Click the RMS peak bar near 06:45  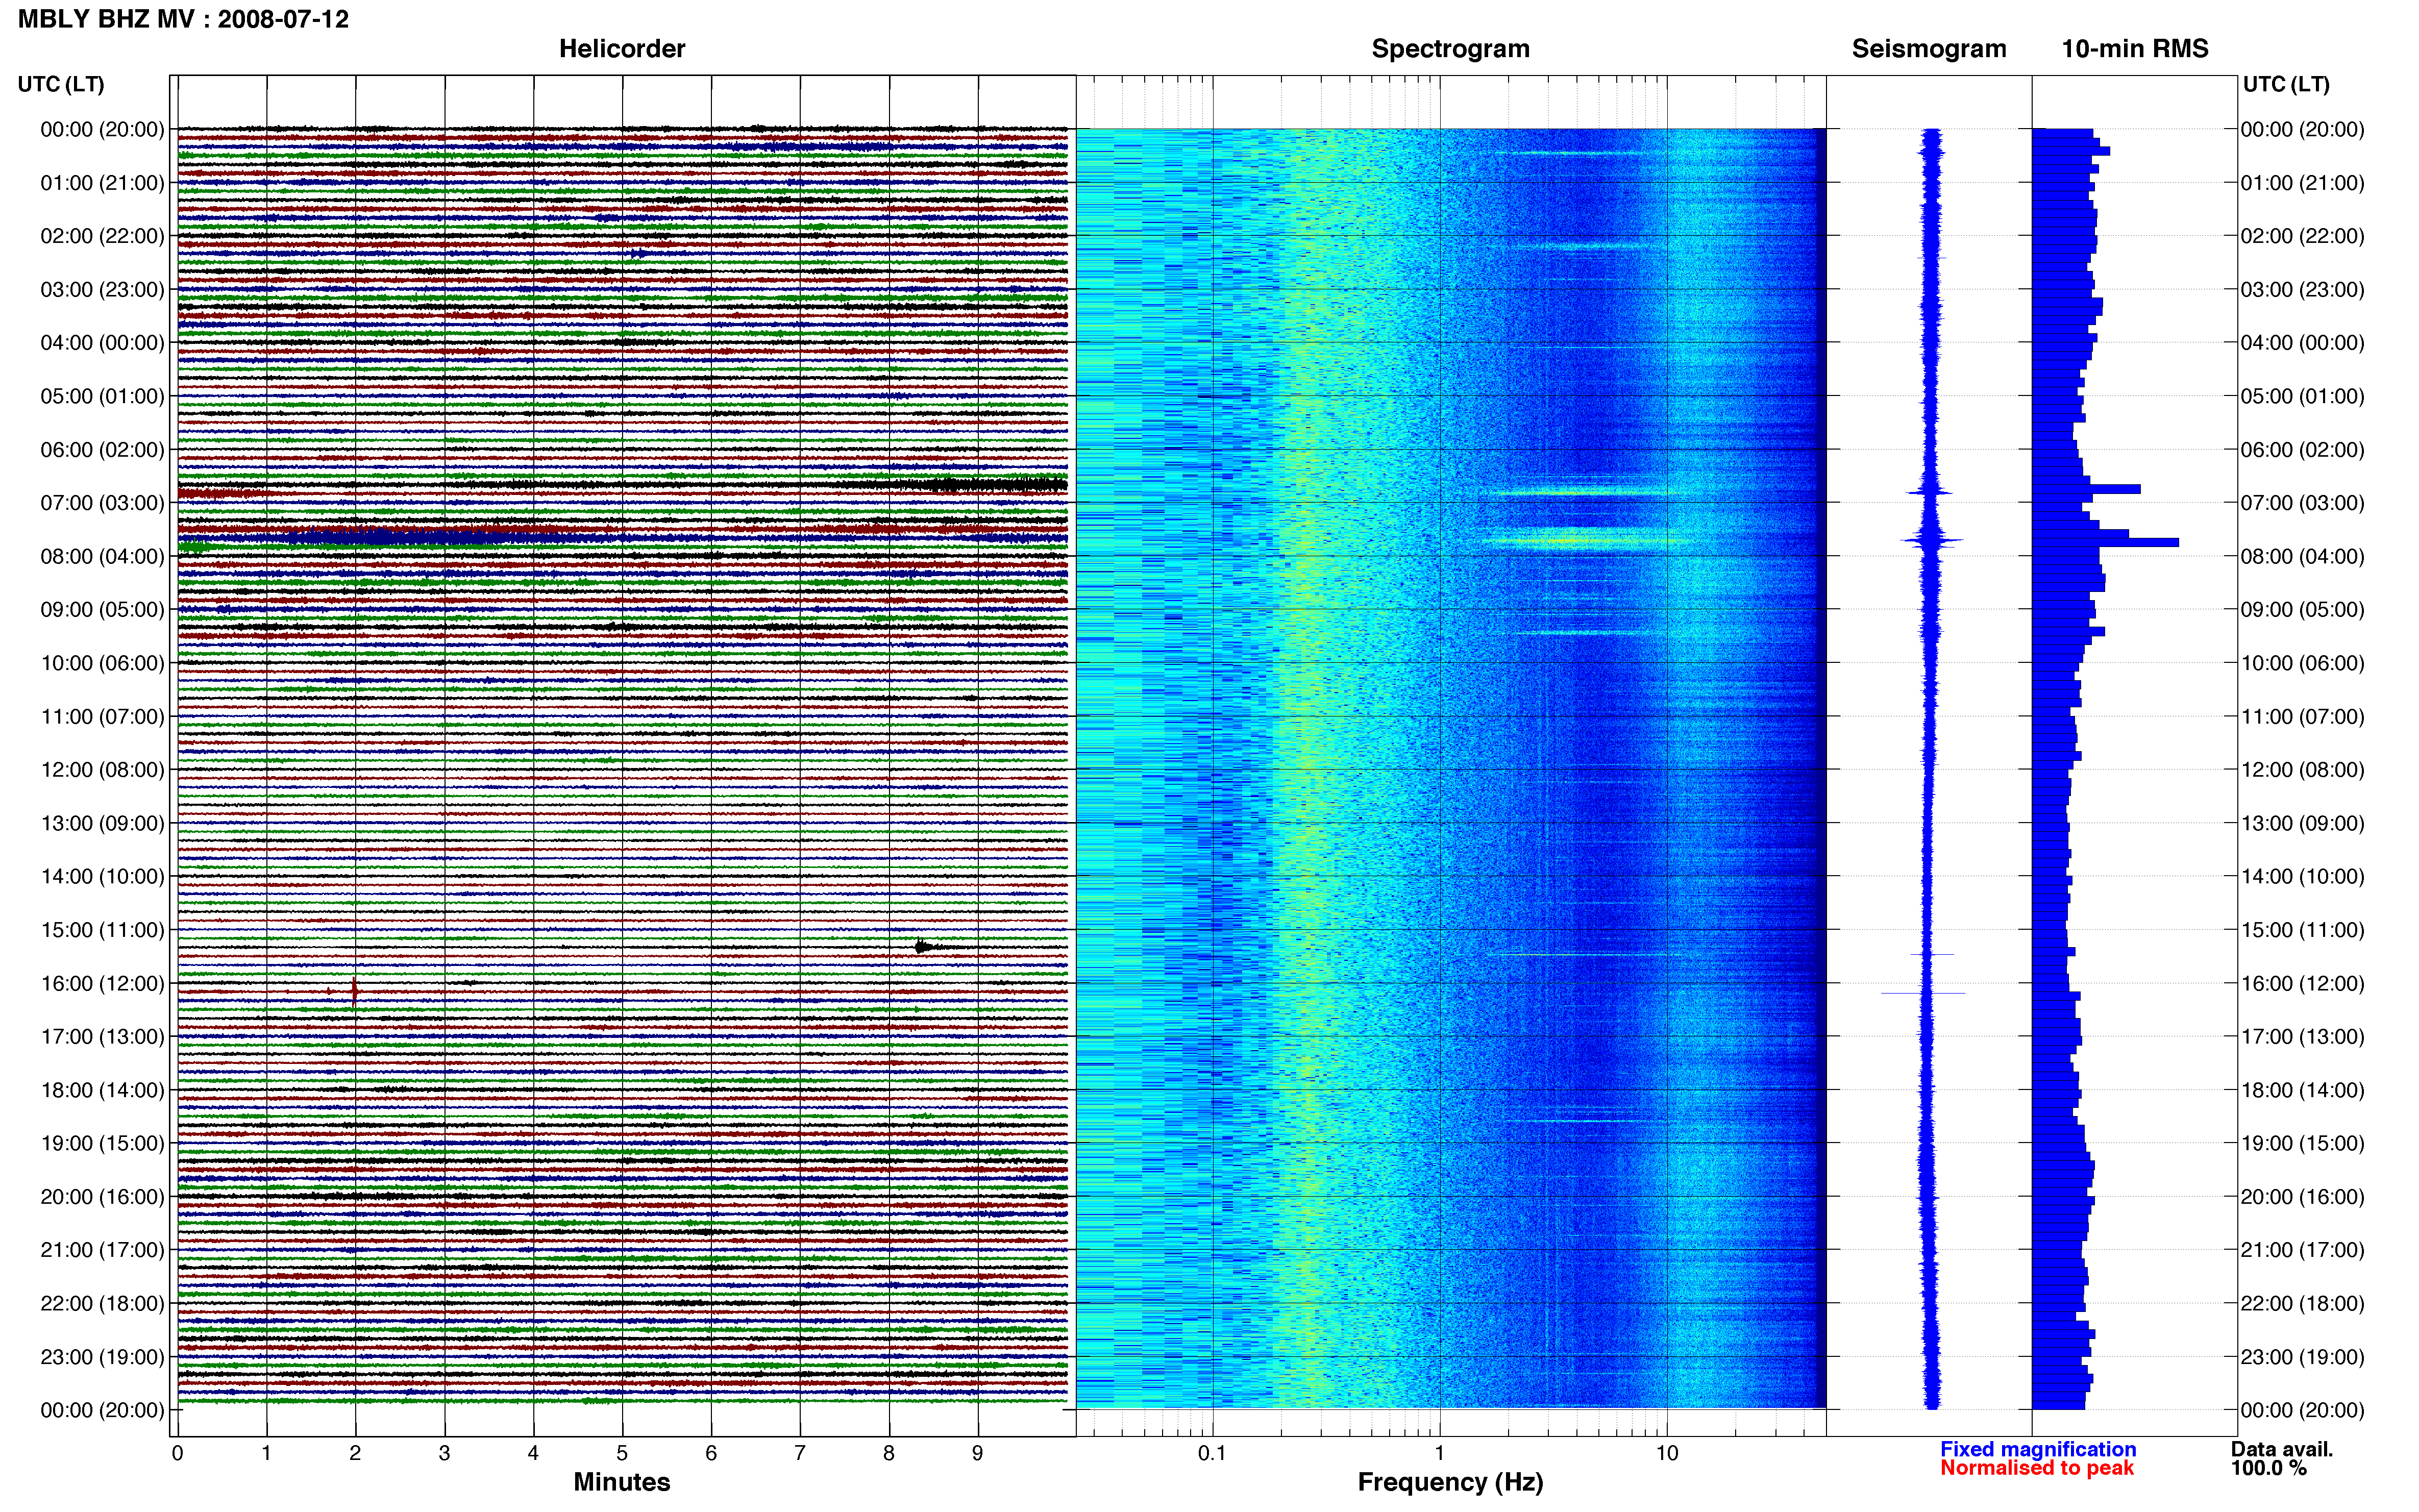[2086, 489]
